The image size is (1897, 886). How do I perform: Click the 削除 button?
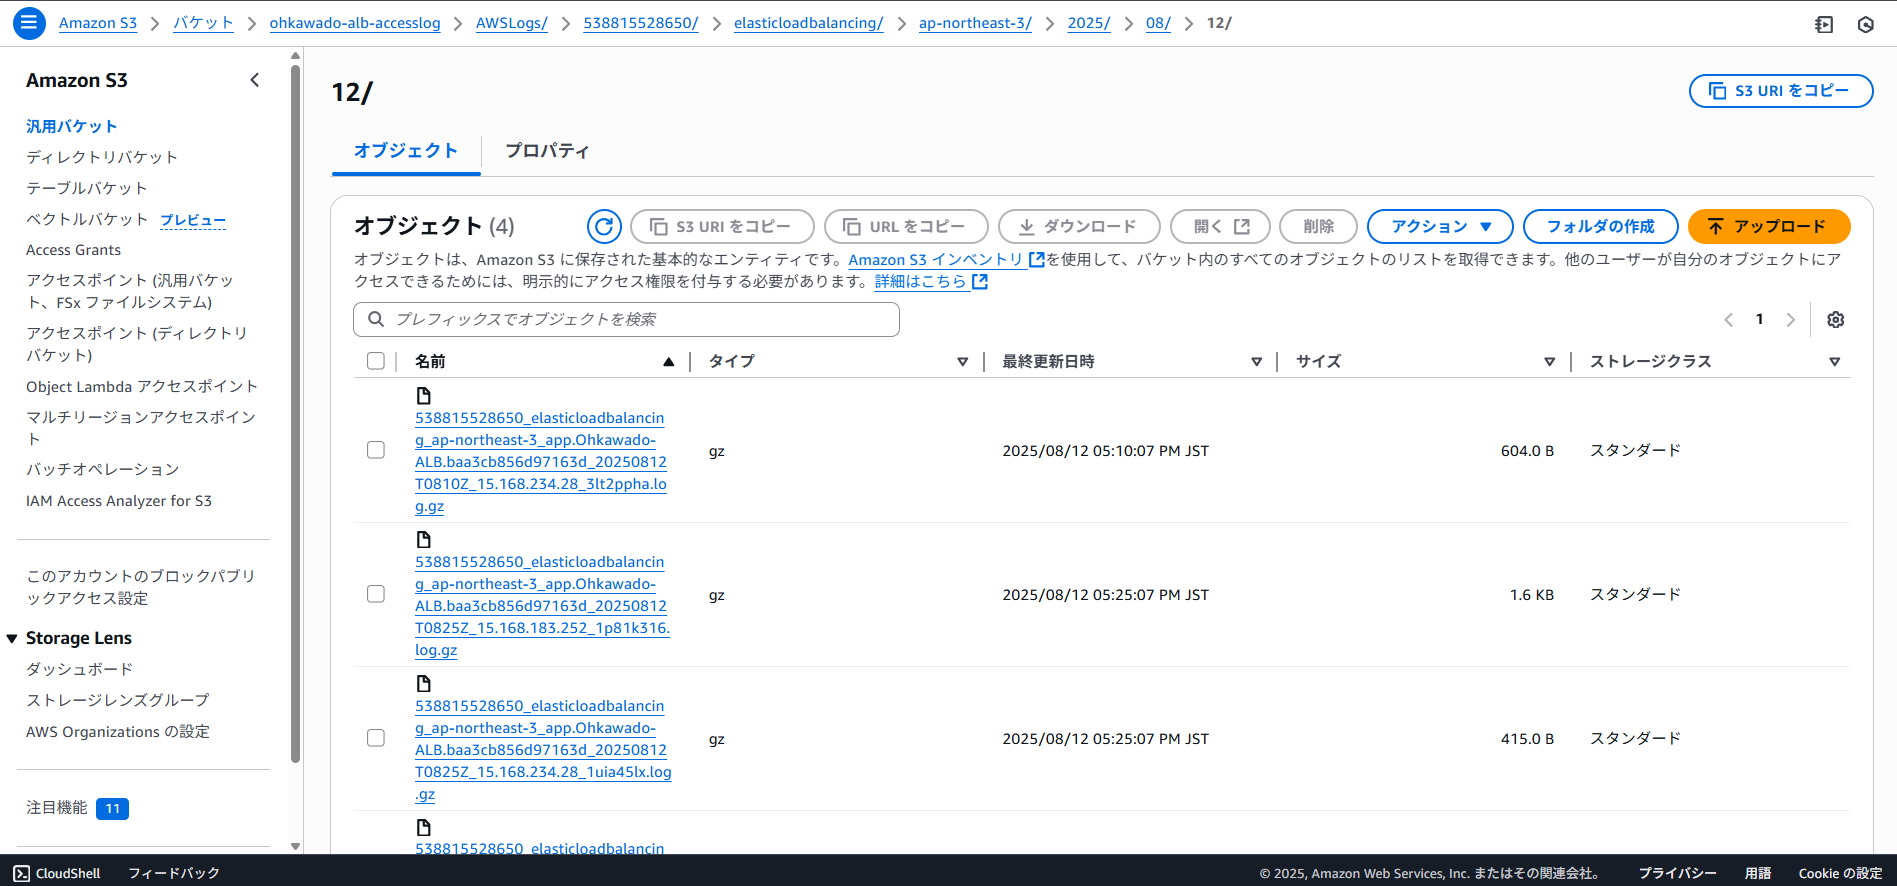[1318, 226]
